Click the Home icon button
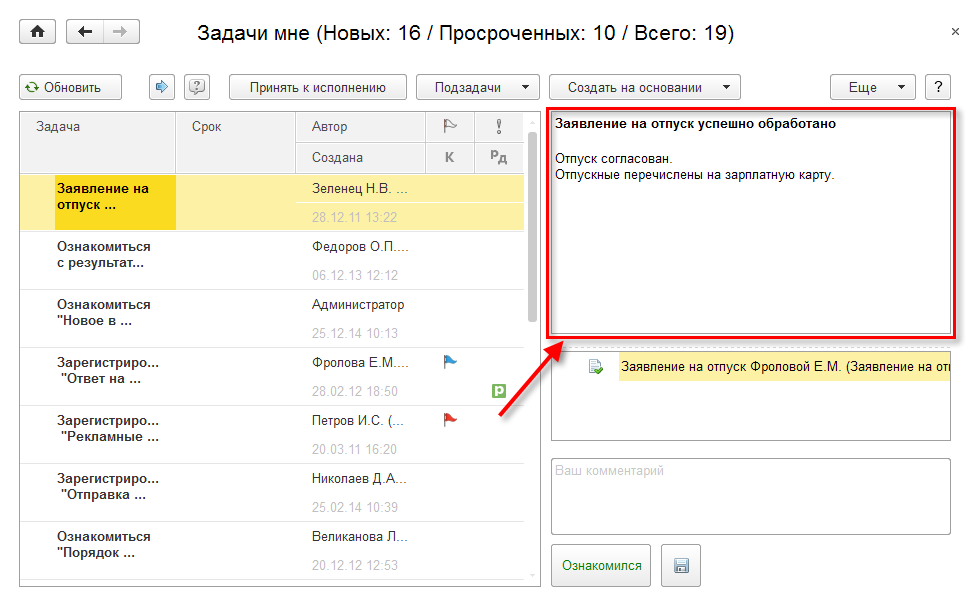The width and height of the screenshot is (977, 601). point(38,32)
